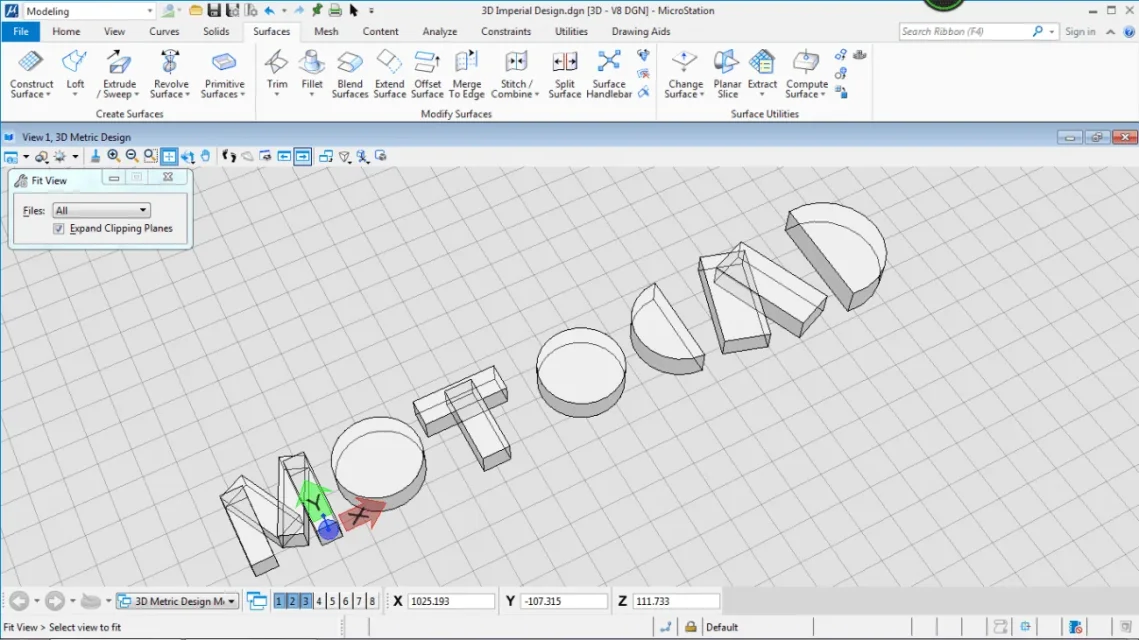
Task: Select the Loft surface tool
Action: coord(75,73)
